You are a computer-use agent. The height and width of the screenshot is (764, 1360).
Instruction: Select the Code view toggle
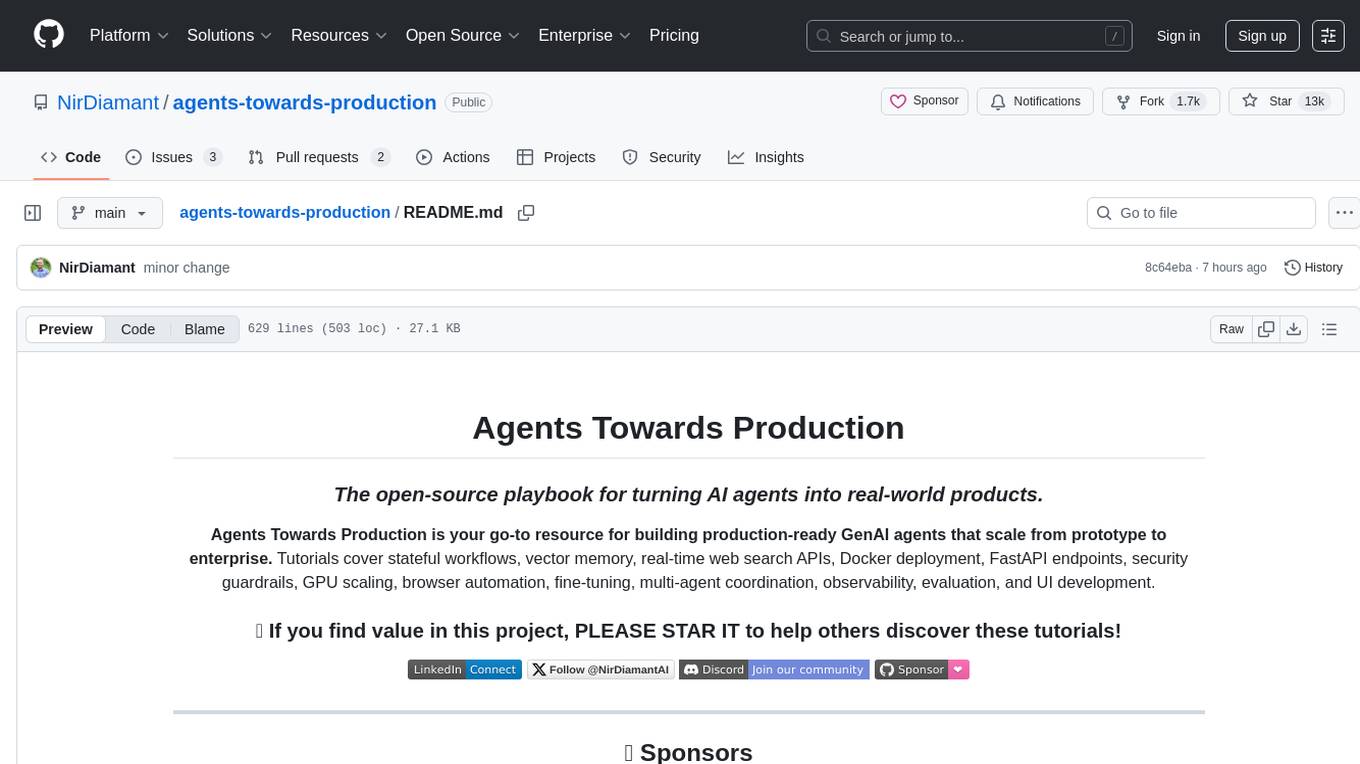[x=138, y=329]
